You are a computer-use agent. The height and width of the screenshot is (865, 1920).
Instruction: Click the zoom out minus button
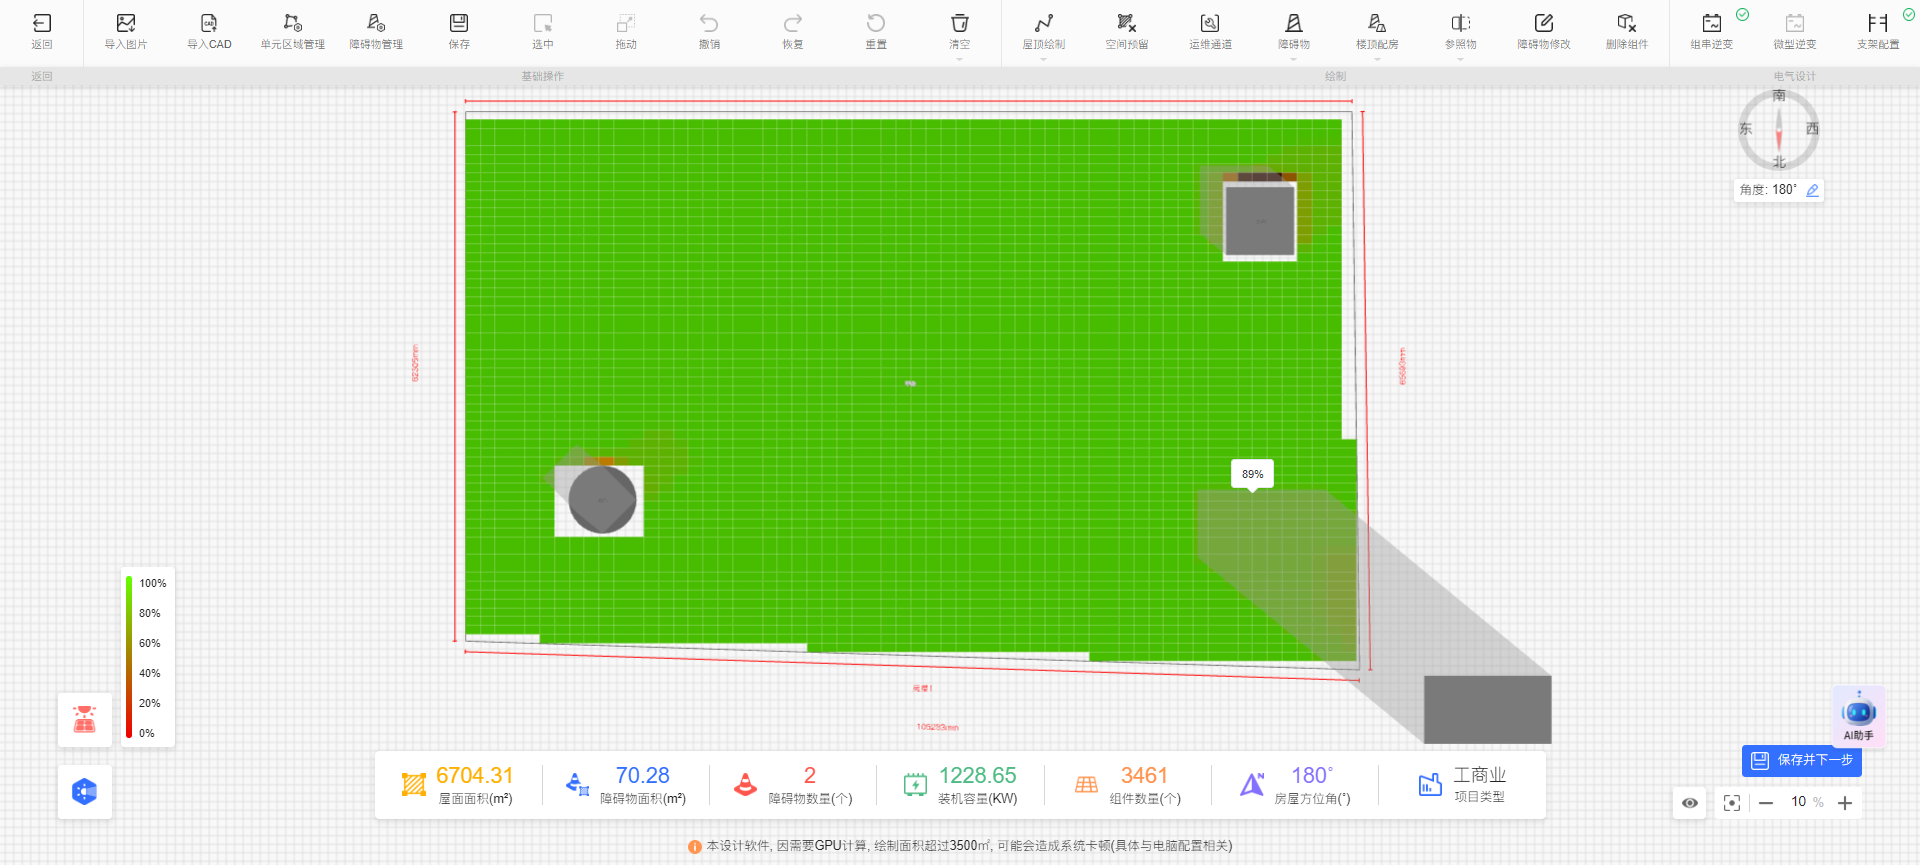click(x=1766, y=803)
